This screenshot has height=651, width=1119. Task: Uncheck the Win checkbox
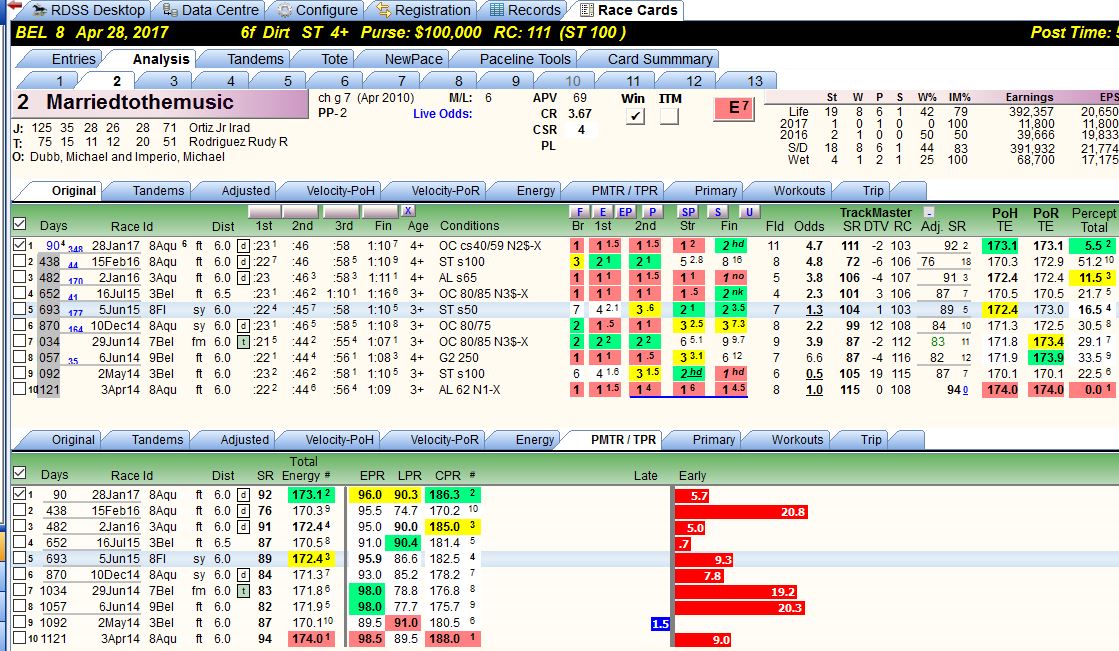[x=634, y=116]
